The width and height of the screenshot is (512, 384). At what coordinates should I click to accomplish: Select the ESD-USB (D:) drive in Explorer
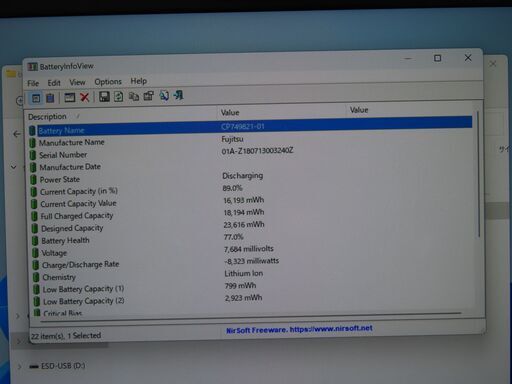pos(63,366)
